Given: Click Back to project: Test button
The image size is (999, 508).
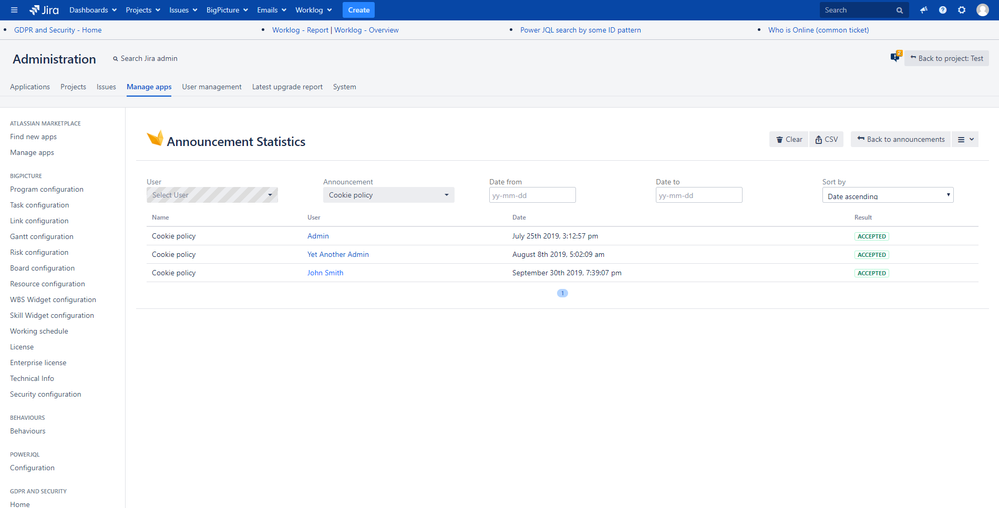Looking at the screenshot, I should coord(947,58).
